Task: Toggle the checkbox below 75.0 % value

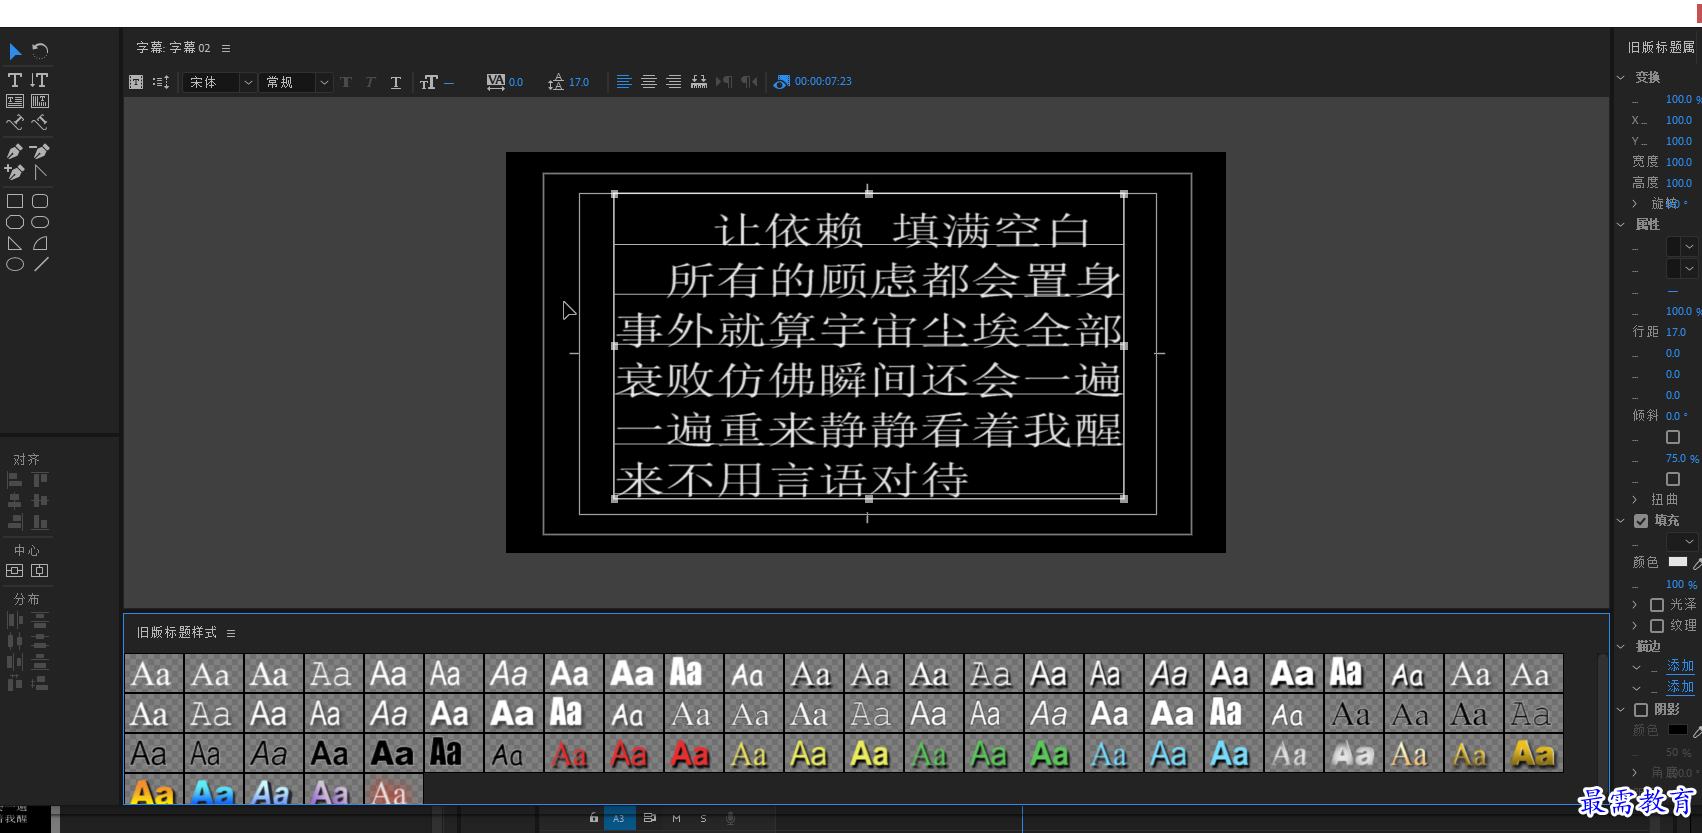Action: click(x=1673, y=479)
